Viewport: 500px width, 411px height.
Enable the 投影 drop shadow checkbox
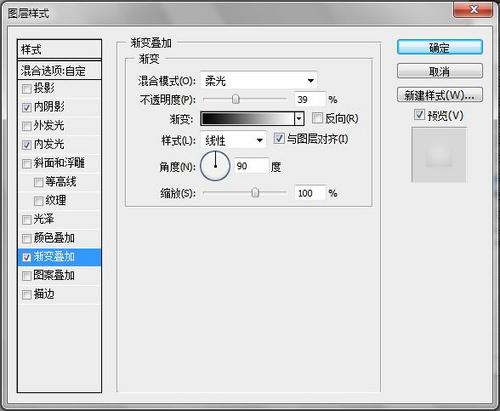(26, 89)
